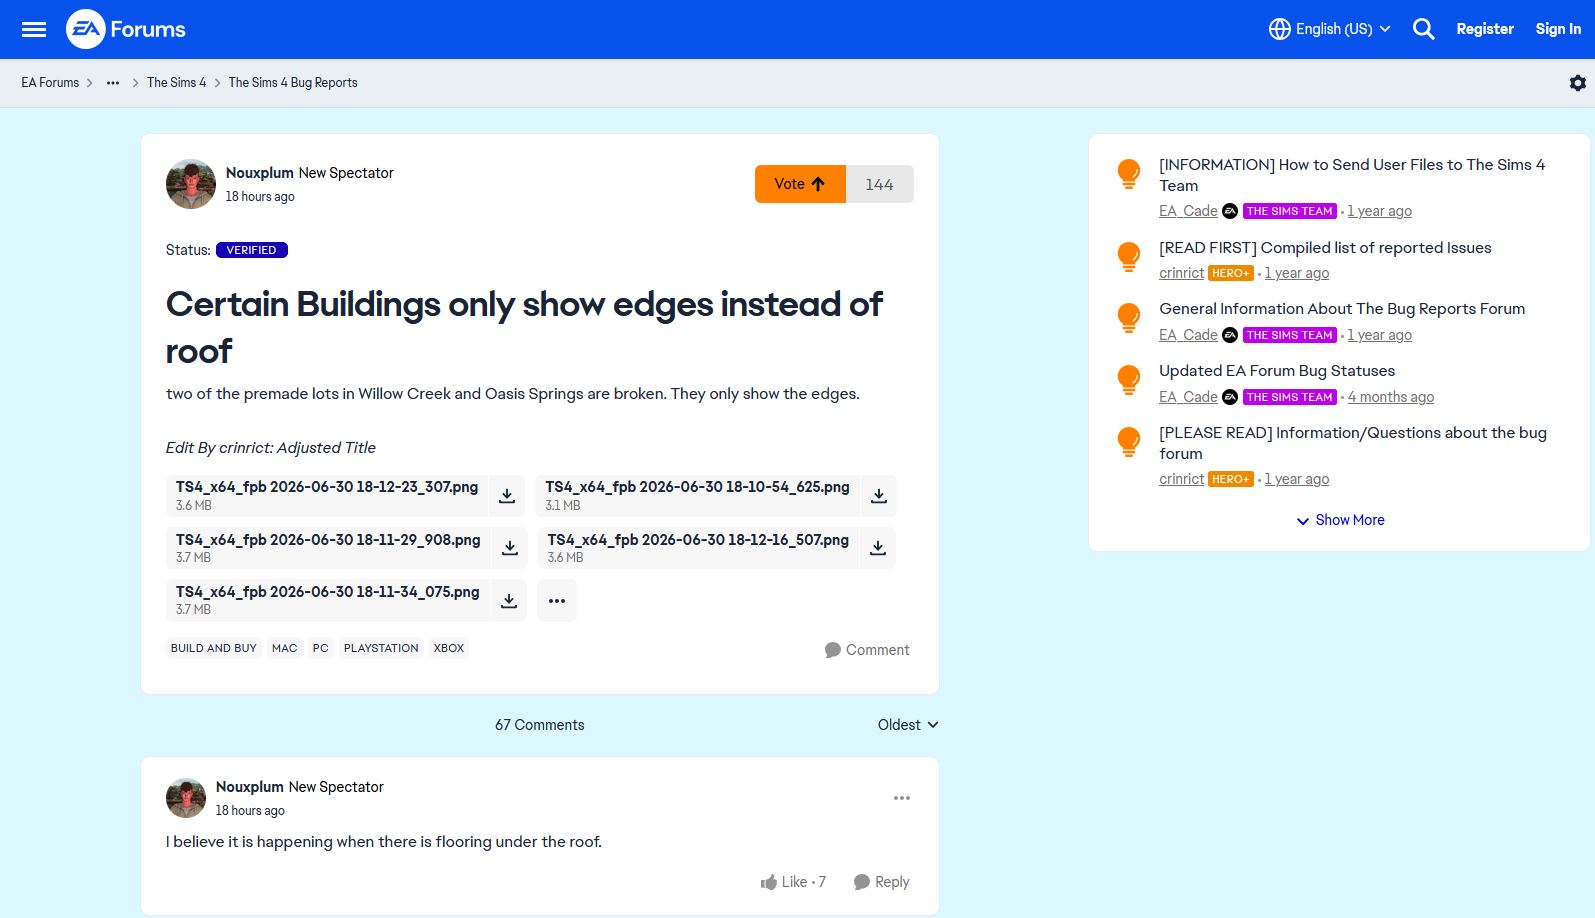Image resolution: width=1595 pixels, height=918 pixels.
Task: Open the page settings gear icon
Action: 1577,83
